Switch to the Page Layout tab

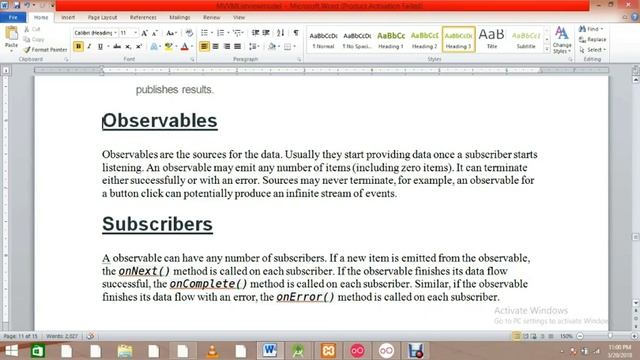click(102, 17)
